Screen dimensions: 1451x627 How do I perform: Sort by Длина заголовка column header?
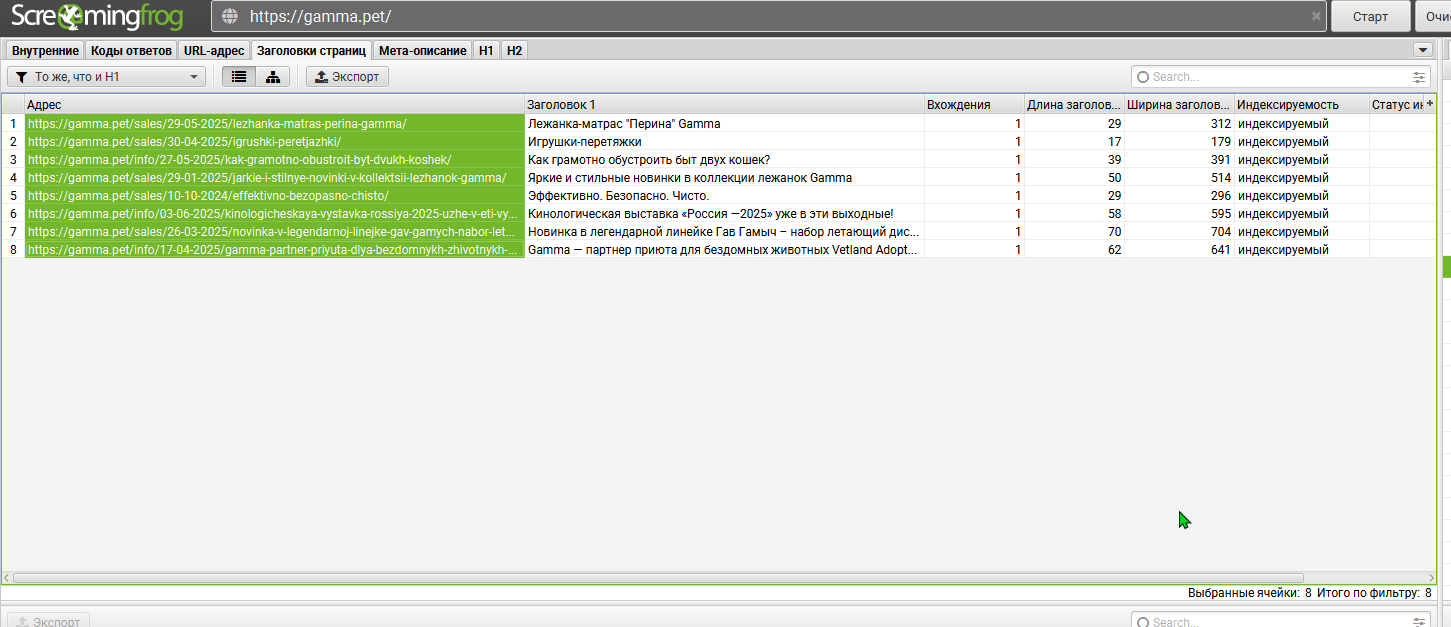(x=1074, y=104)
